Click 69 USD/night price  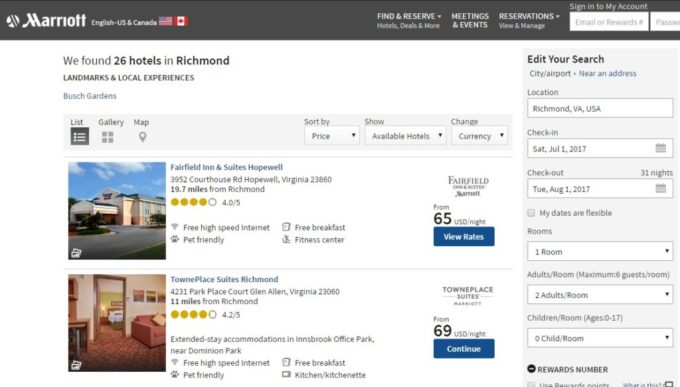point(459,331)
